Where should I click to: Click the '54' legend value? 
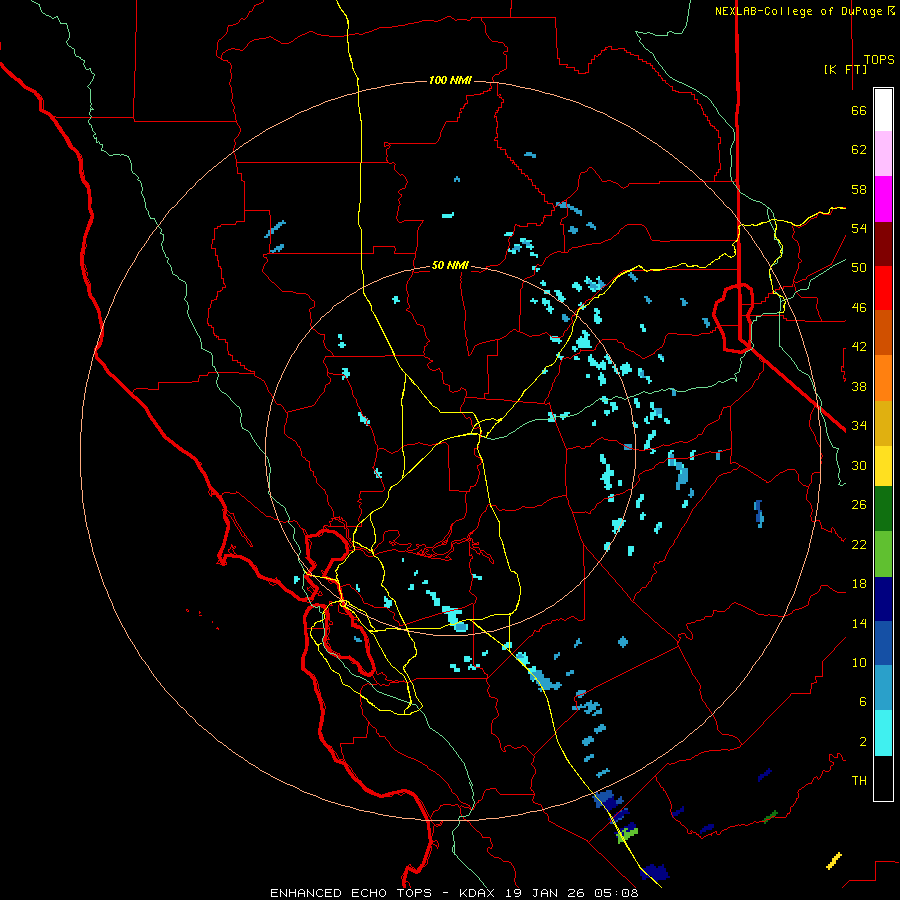point(859,228)
